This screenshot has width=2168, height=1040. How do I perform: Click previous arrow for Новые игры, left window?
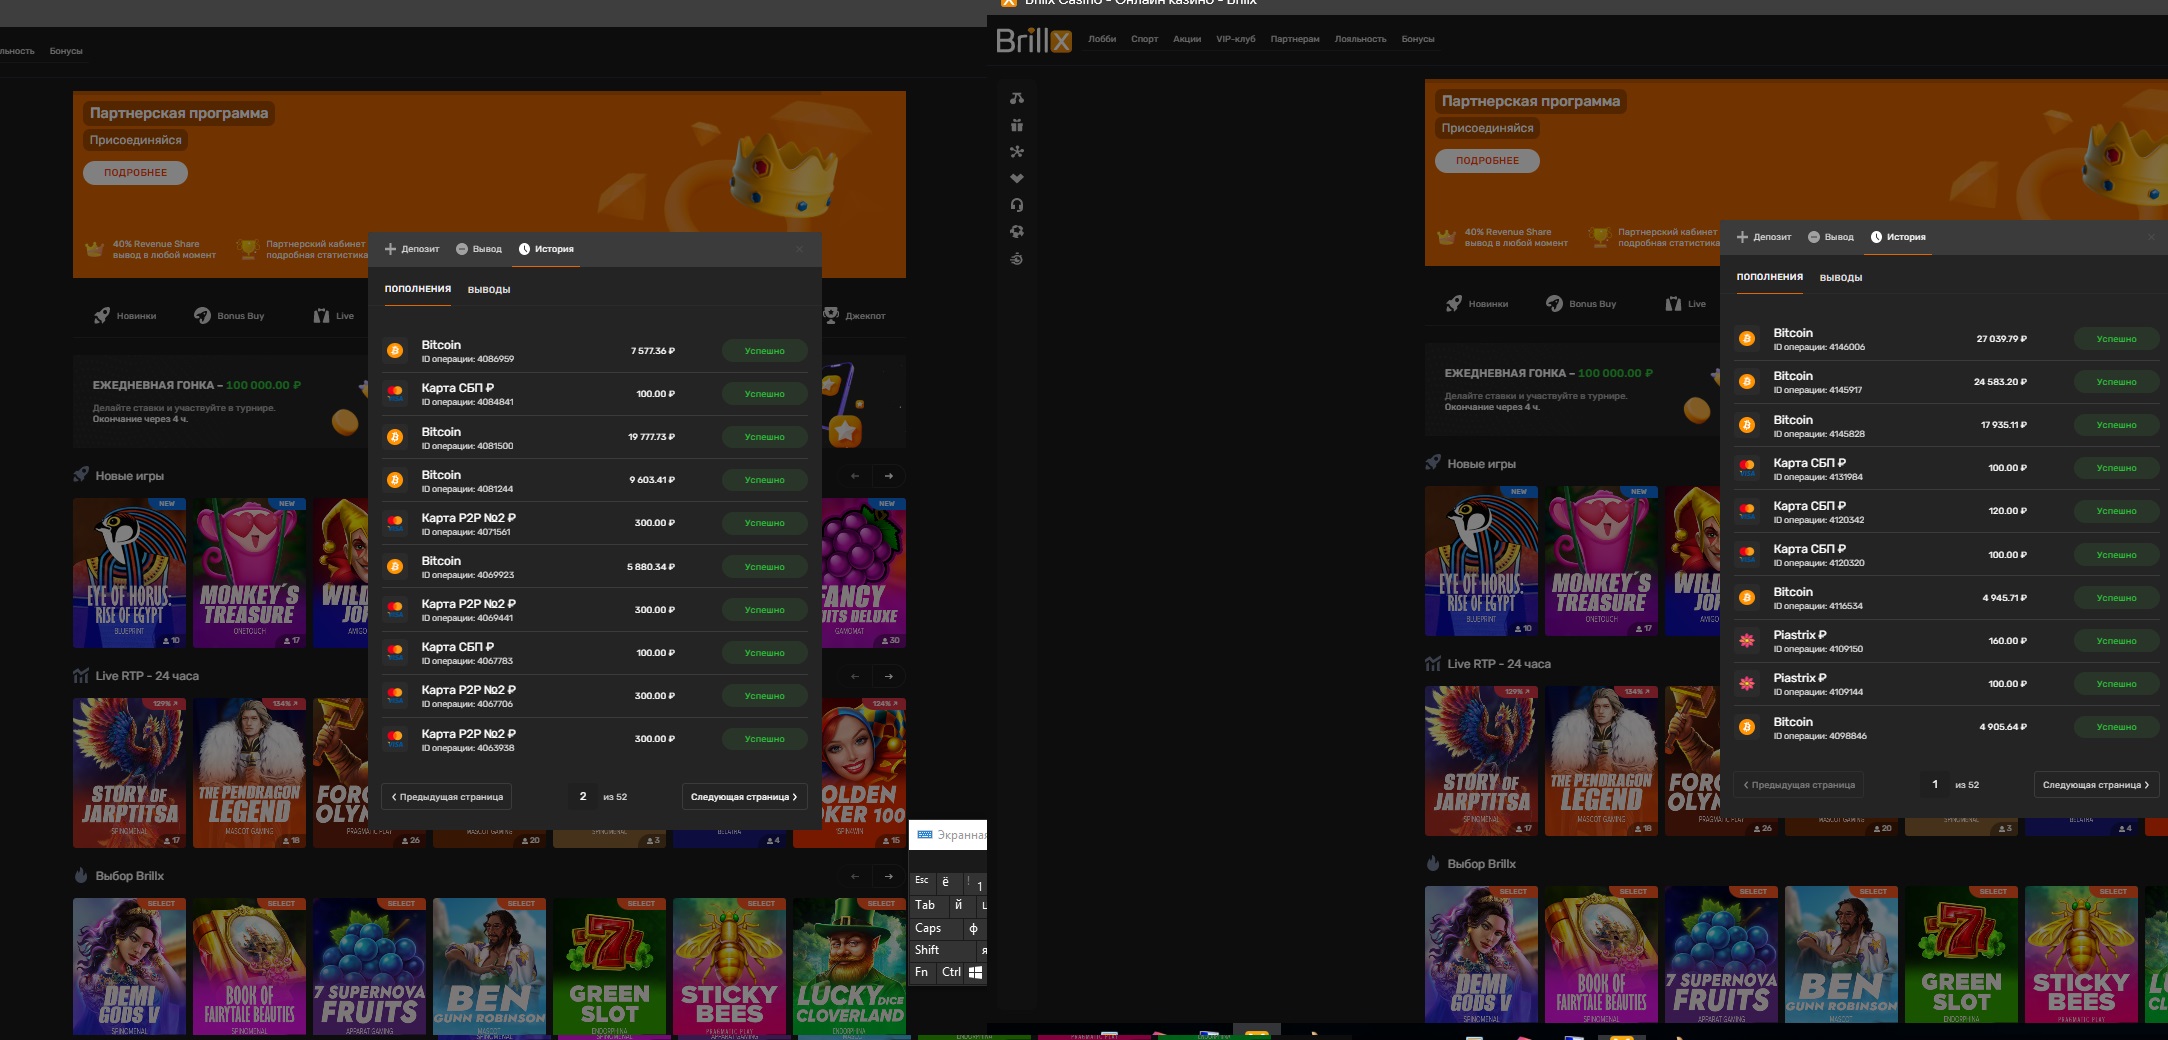[855, 476]
